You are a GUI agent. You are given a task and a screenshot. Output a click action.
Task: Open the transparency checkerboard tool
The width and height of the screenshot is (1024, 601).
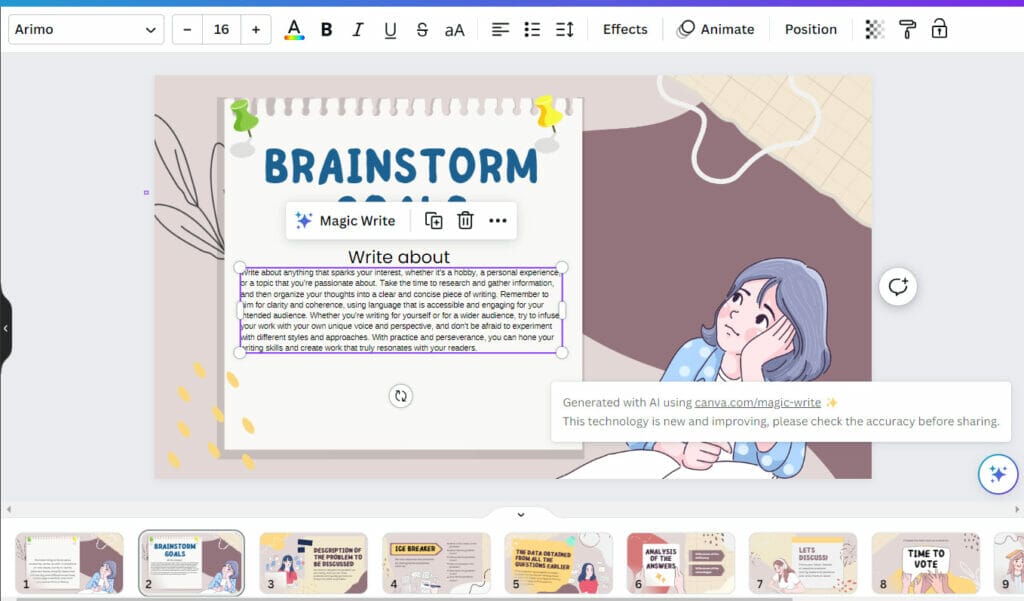click(875, 30)
